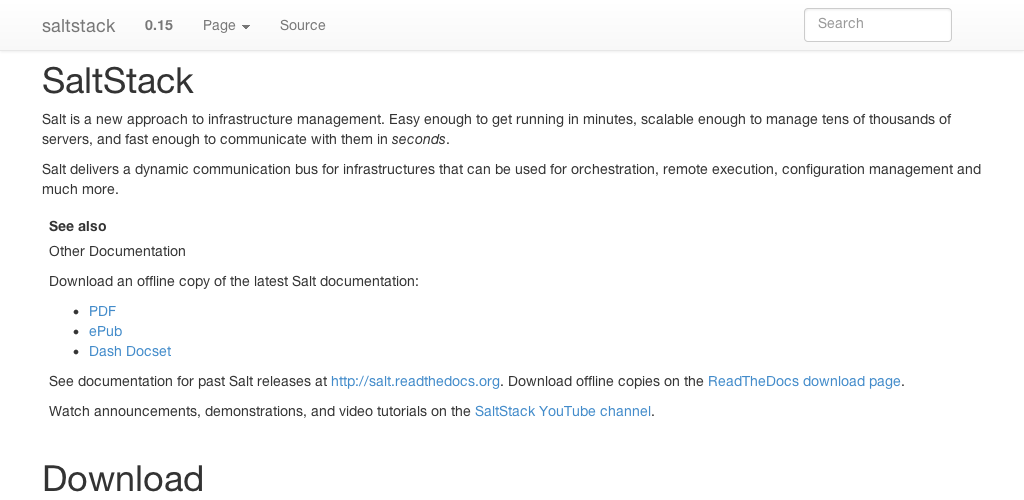Viewport: 1024px width, 500px height.
Task: Click the italic word 'seconds'
Action: pos(419,139)
